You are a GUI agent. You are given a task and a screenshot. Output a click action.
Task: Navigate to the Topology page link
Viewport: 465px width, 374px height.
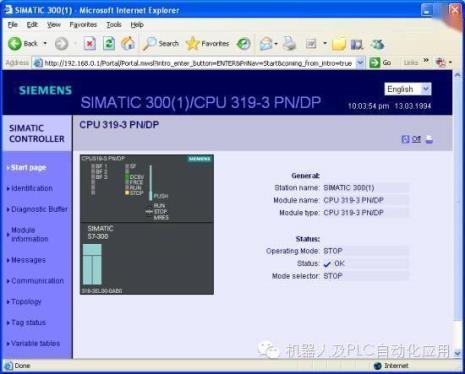(x=26, y=302)
